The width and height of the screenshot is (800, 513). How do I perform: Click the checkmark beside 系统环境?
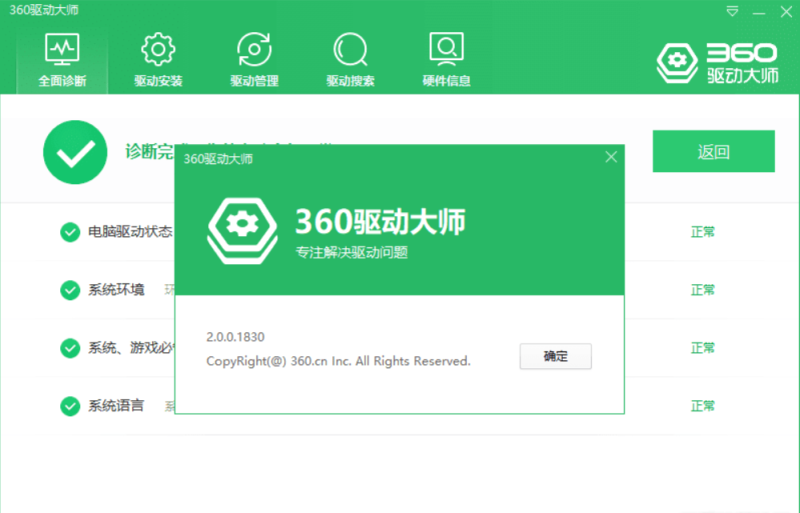pyautogui.click(x=70, y=290)
